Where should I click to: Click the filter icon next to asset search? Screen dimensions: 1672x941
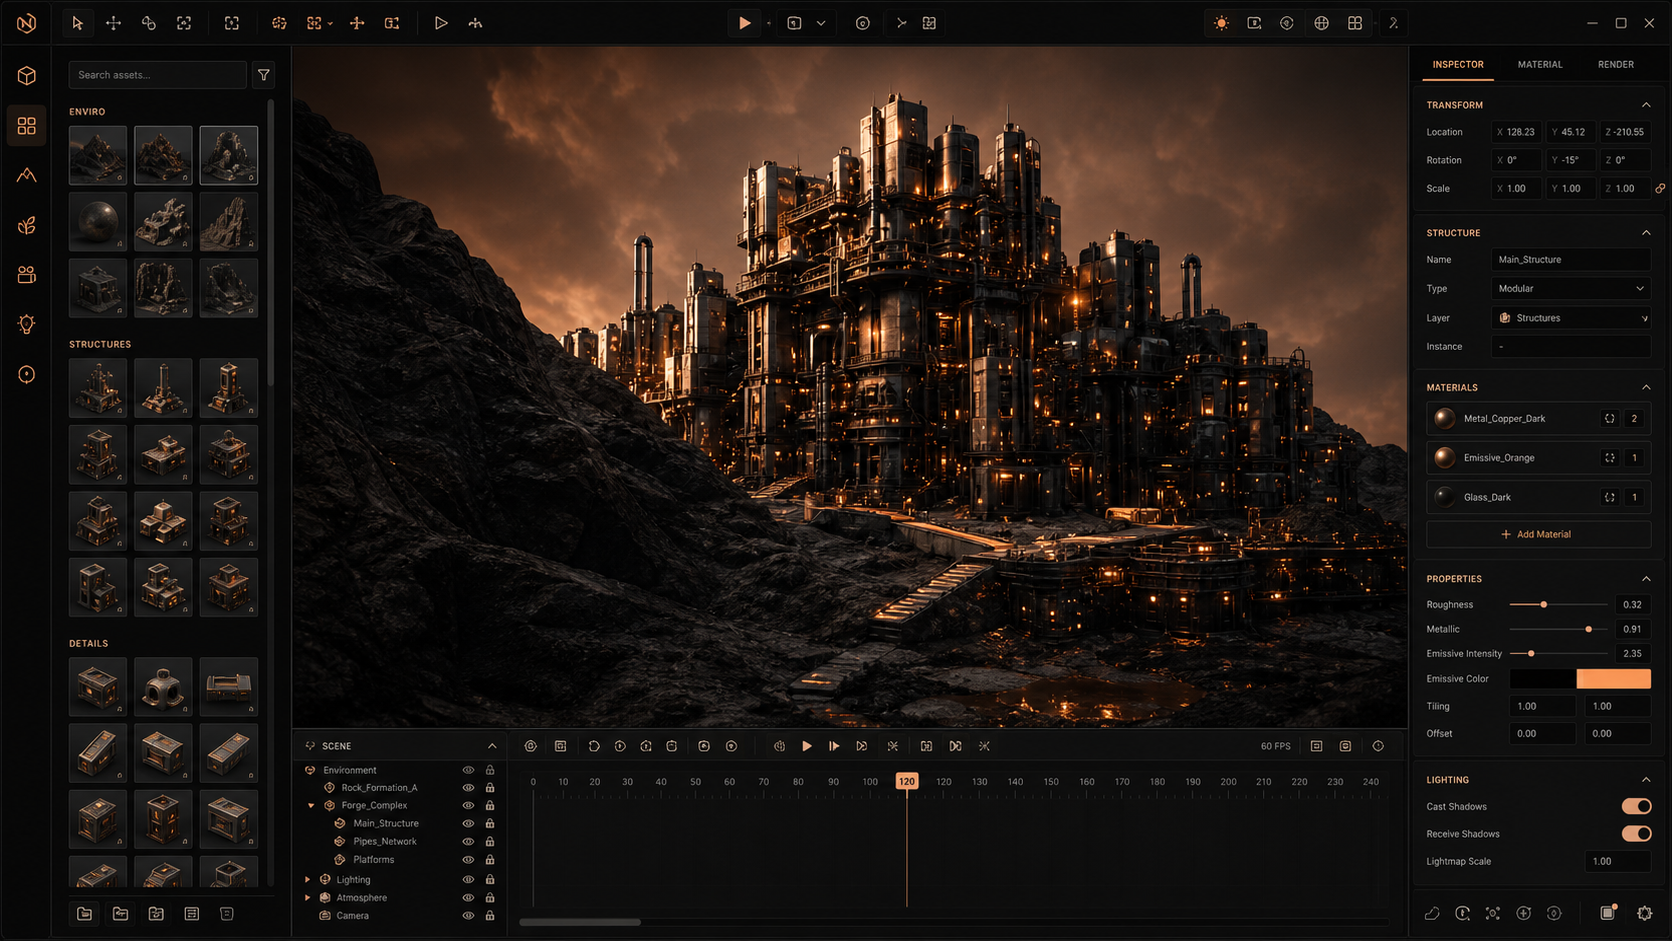click(x=263, y=75)
